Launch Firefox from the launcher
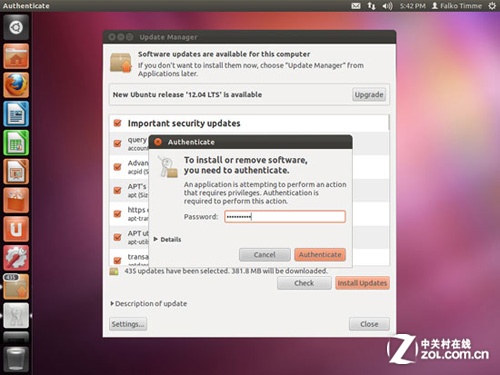500x375 pixels. (16, 85)
